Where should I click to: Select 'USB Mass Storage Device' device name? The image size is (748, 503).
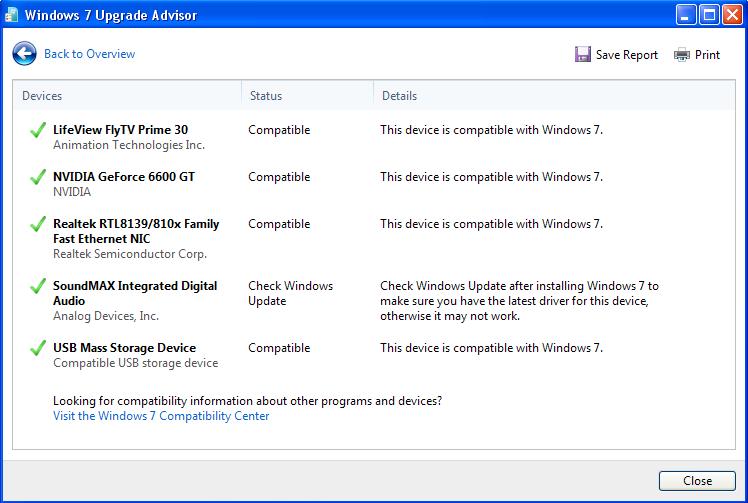click(x=125, y=348)
